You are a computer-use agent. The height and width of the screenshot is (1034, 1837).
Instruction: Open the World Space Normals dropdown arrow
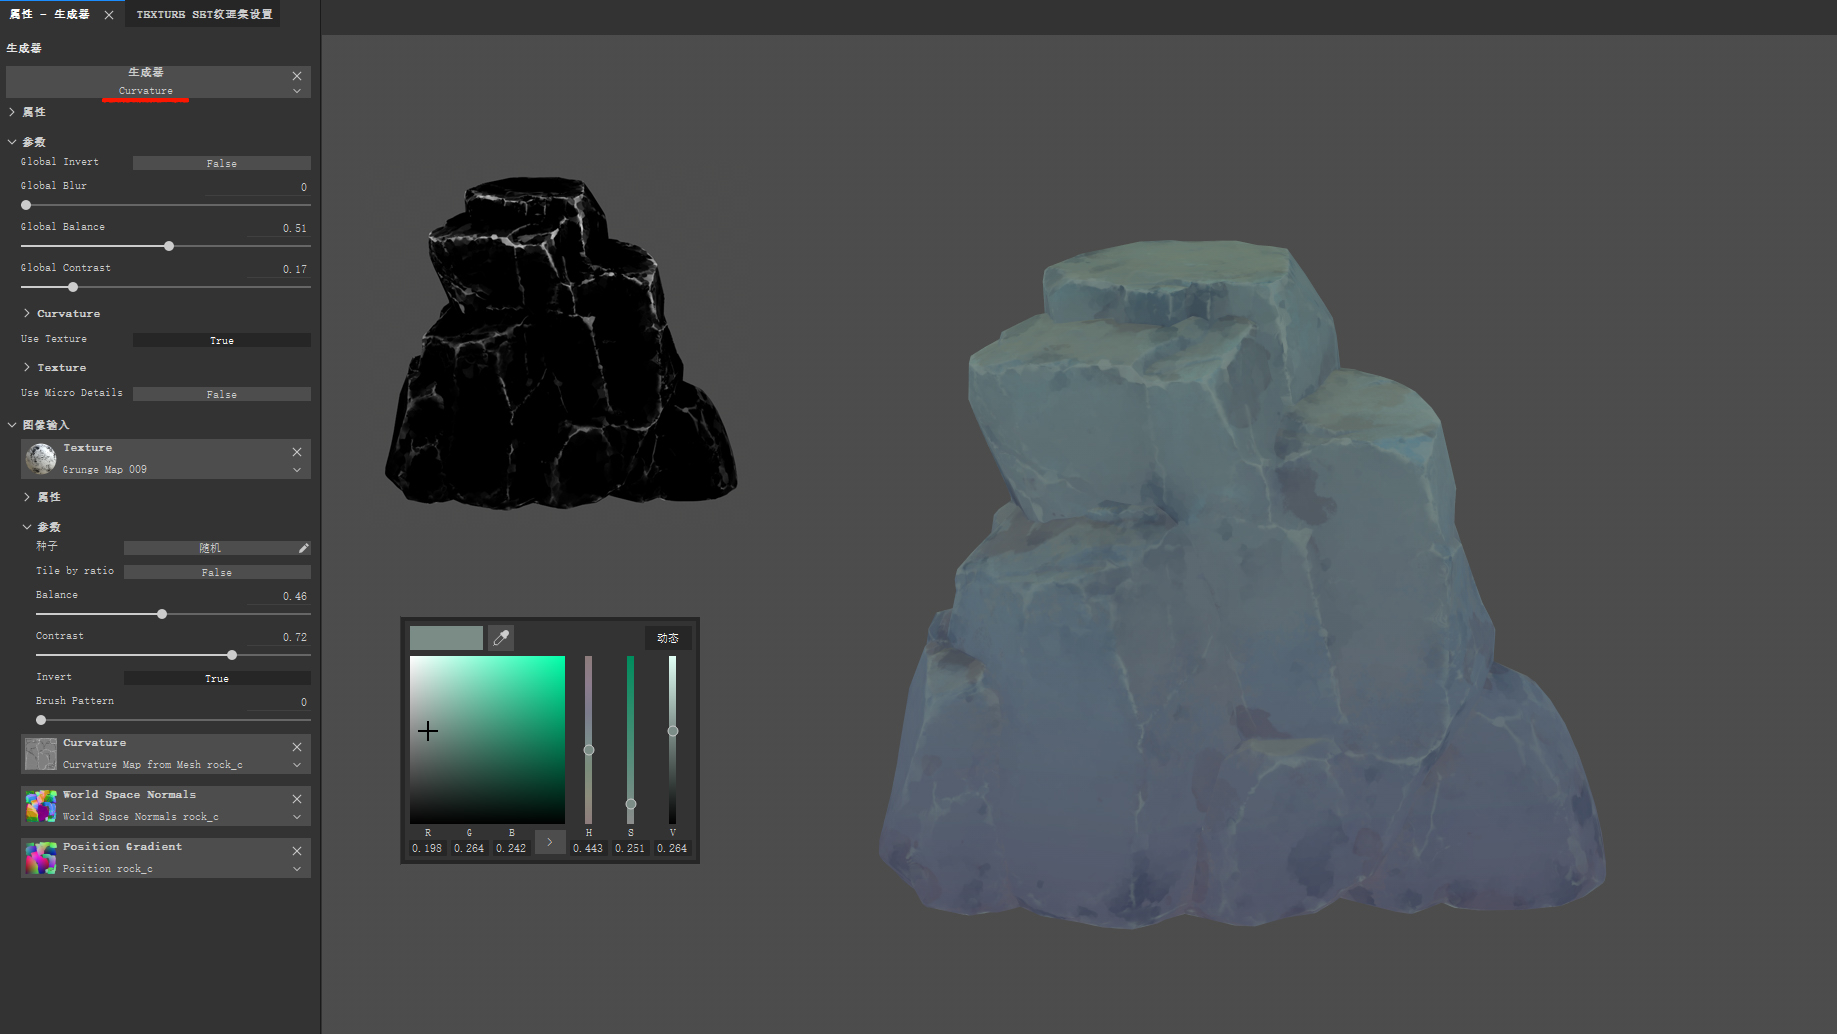[x=297, y=817]
